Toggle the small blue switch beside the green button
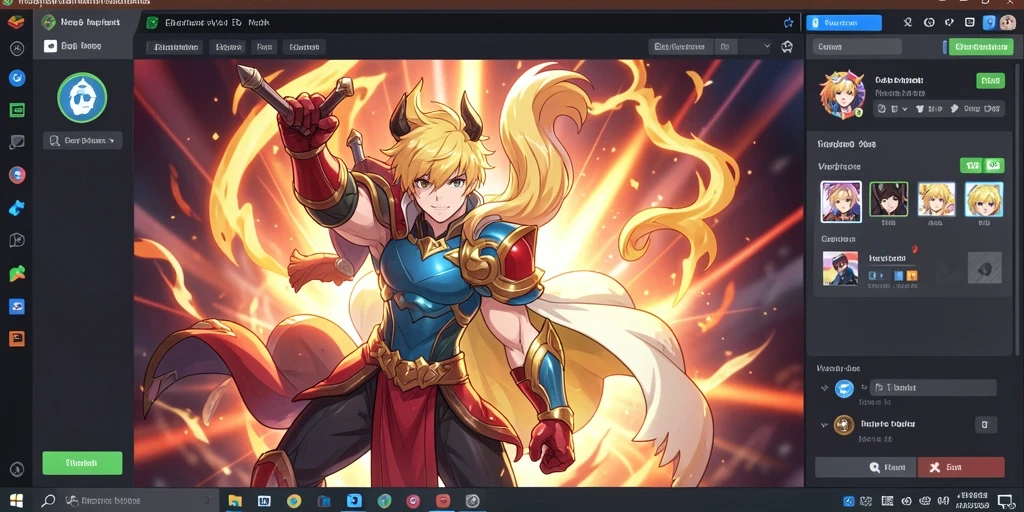 pyautogui.click(x=944, y=47)
